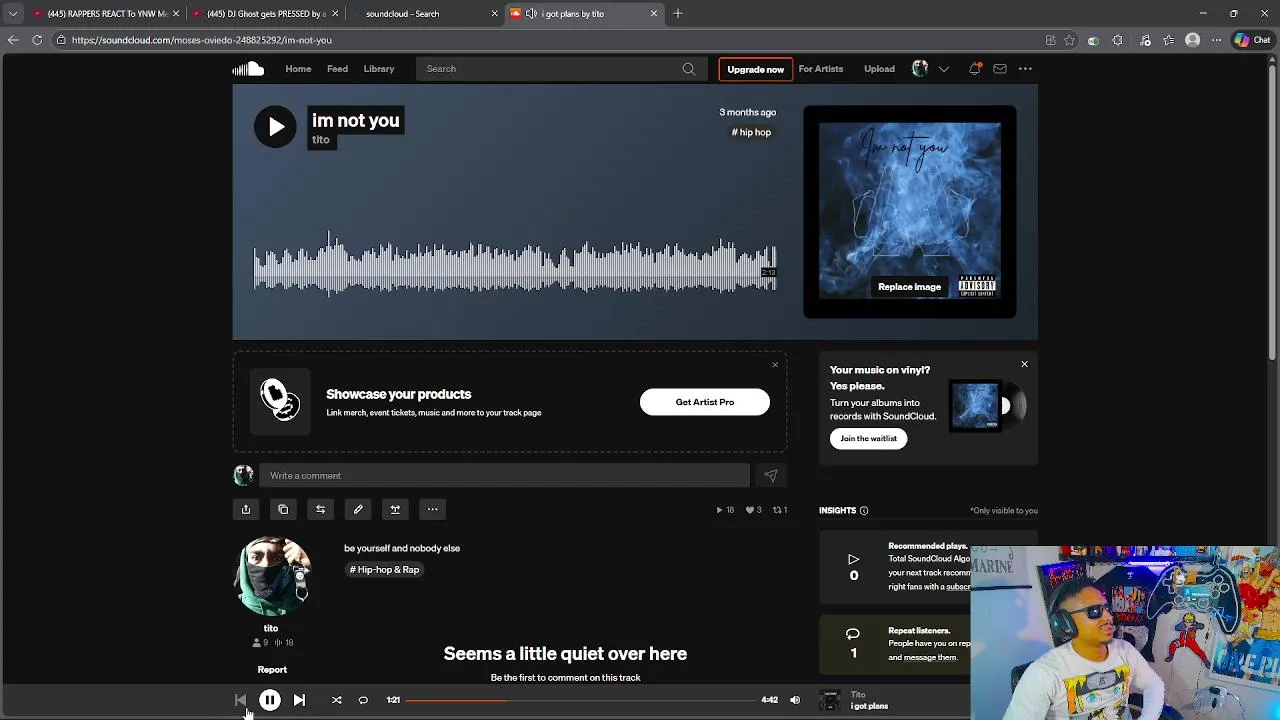Image resolution: width=1280 pixels, height=720 pixels.
Task: Open the track more actions menu
Action: (x=432, y=510)
